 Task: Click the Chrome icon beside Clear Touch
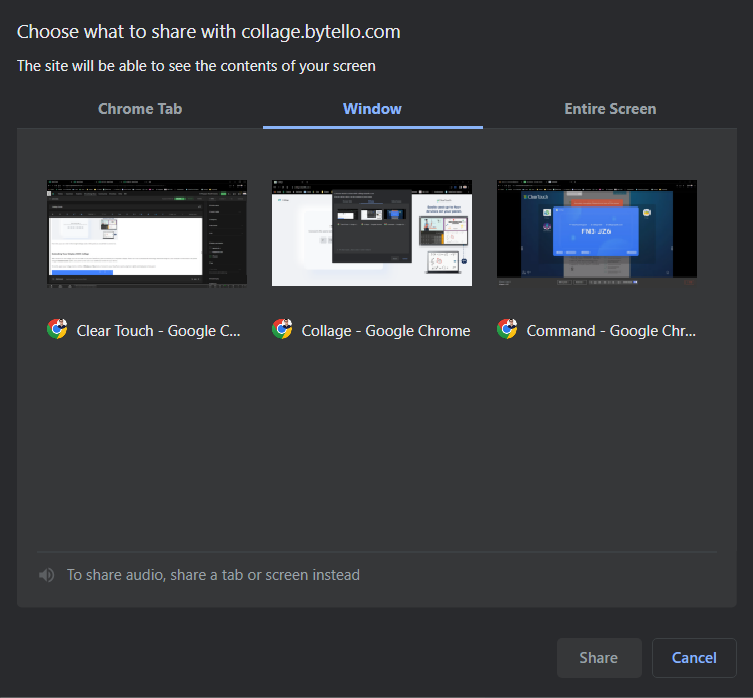point(57,330)
